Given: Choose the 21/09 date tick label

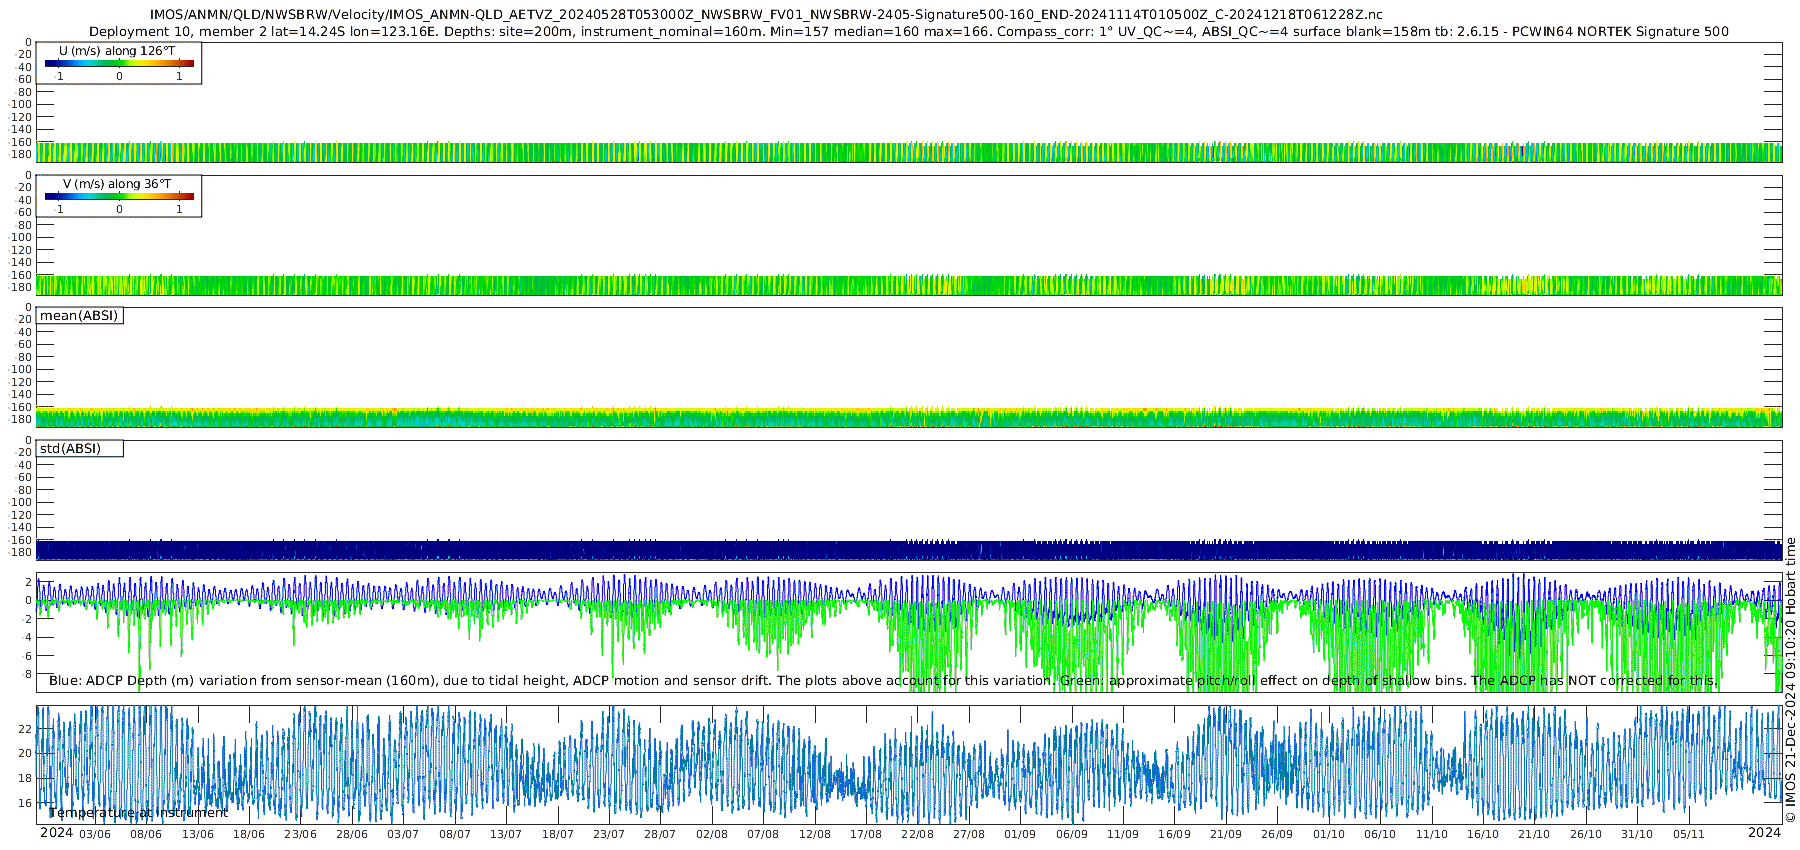Looking at the screenshot, I should 1226,835.
